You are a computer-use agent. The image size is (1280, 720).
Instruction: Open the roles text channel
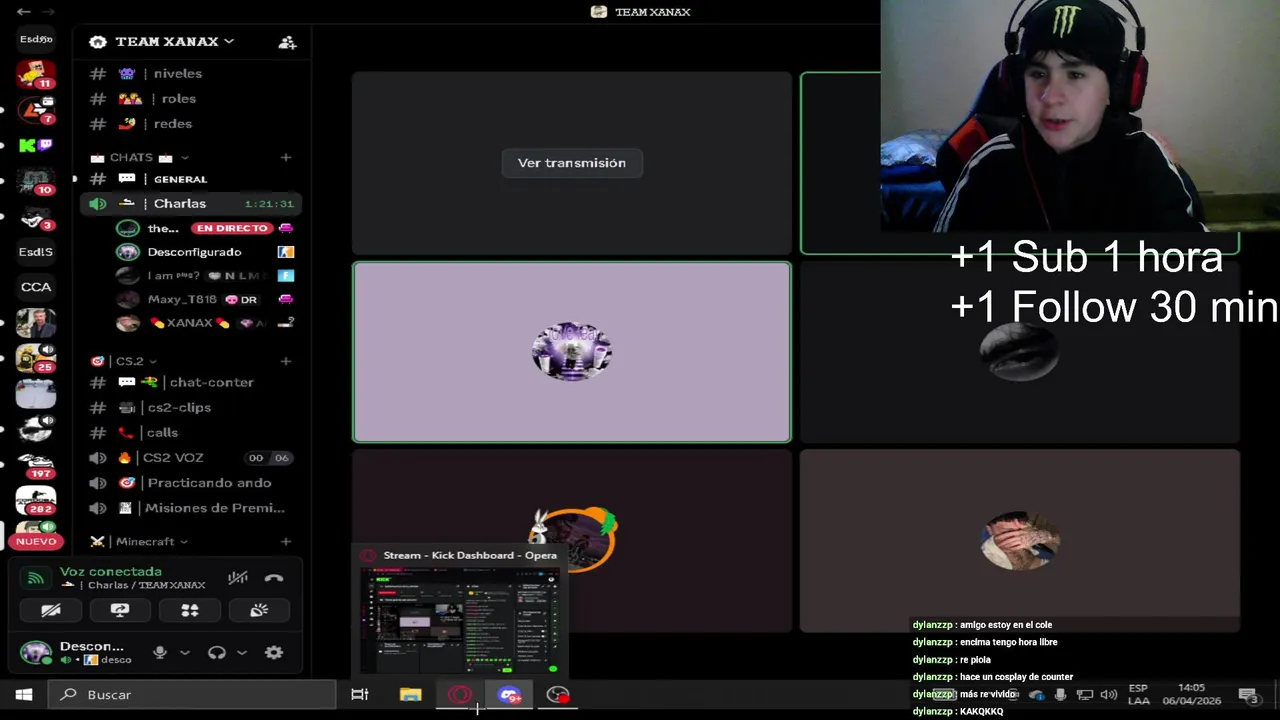190,99
